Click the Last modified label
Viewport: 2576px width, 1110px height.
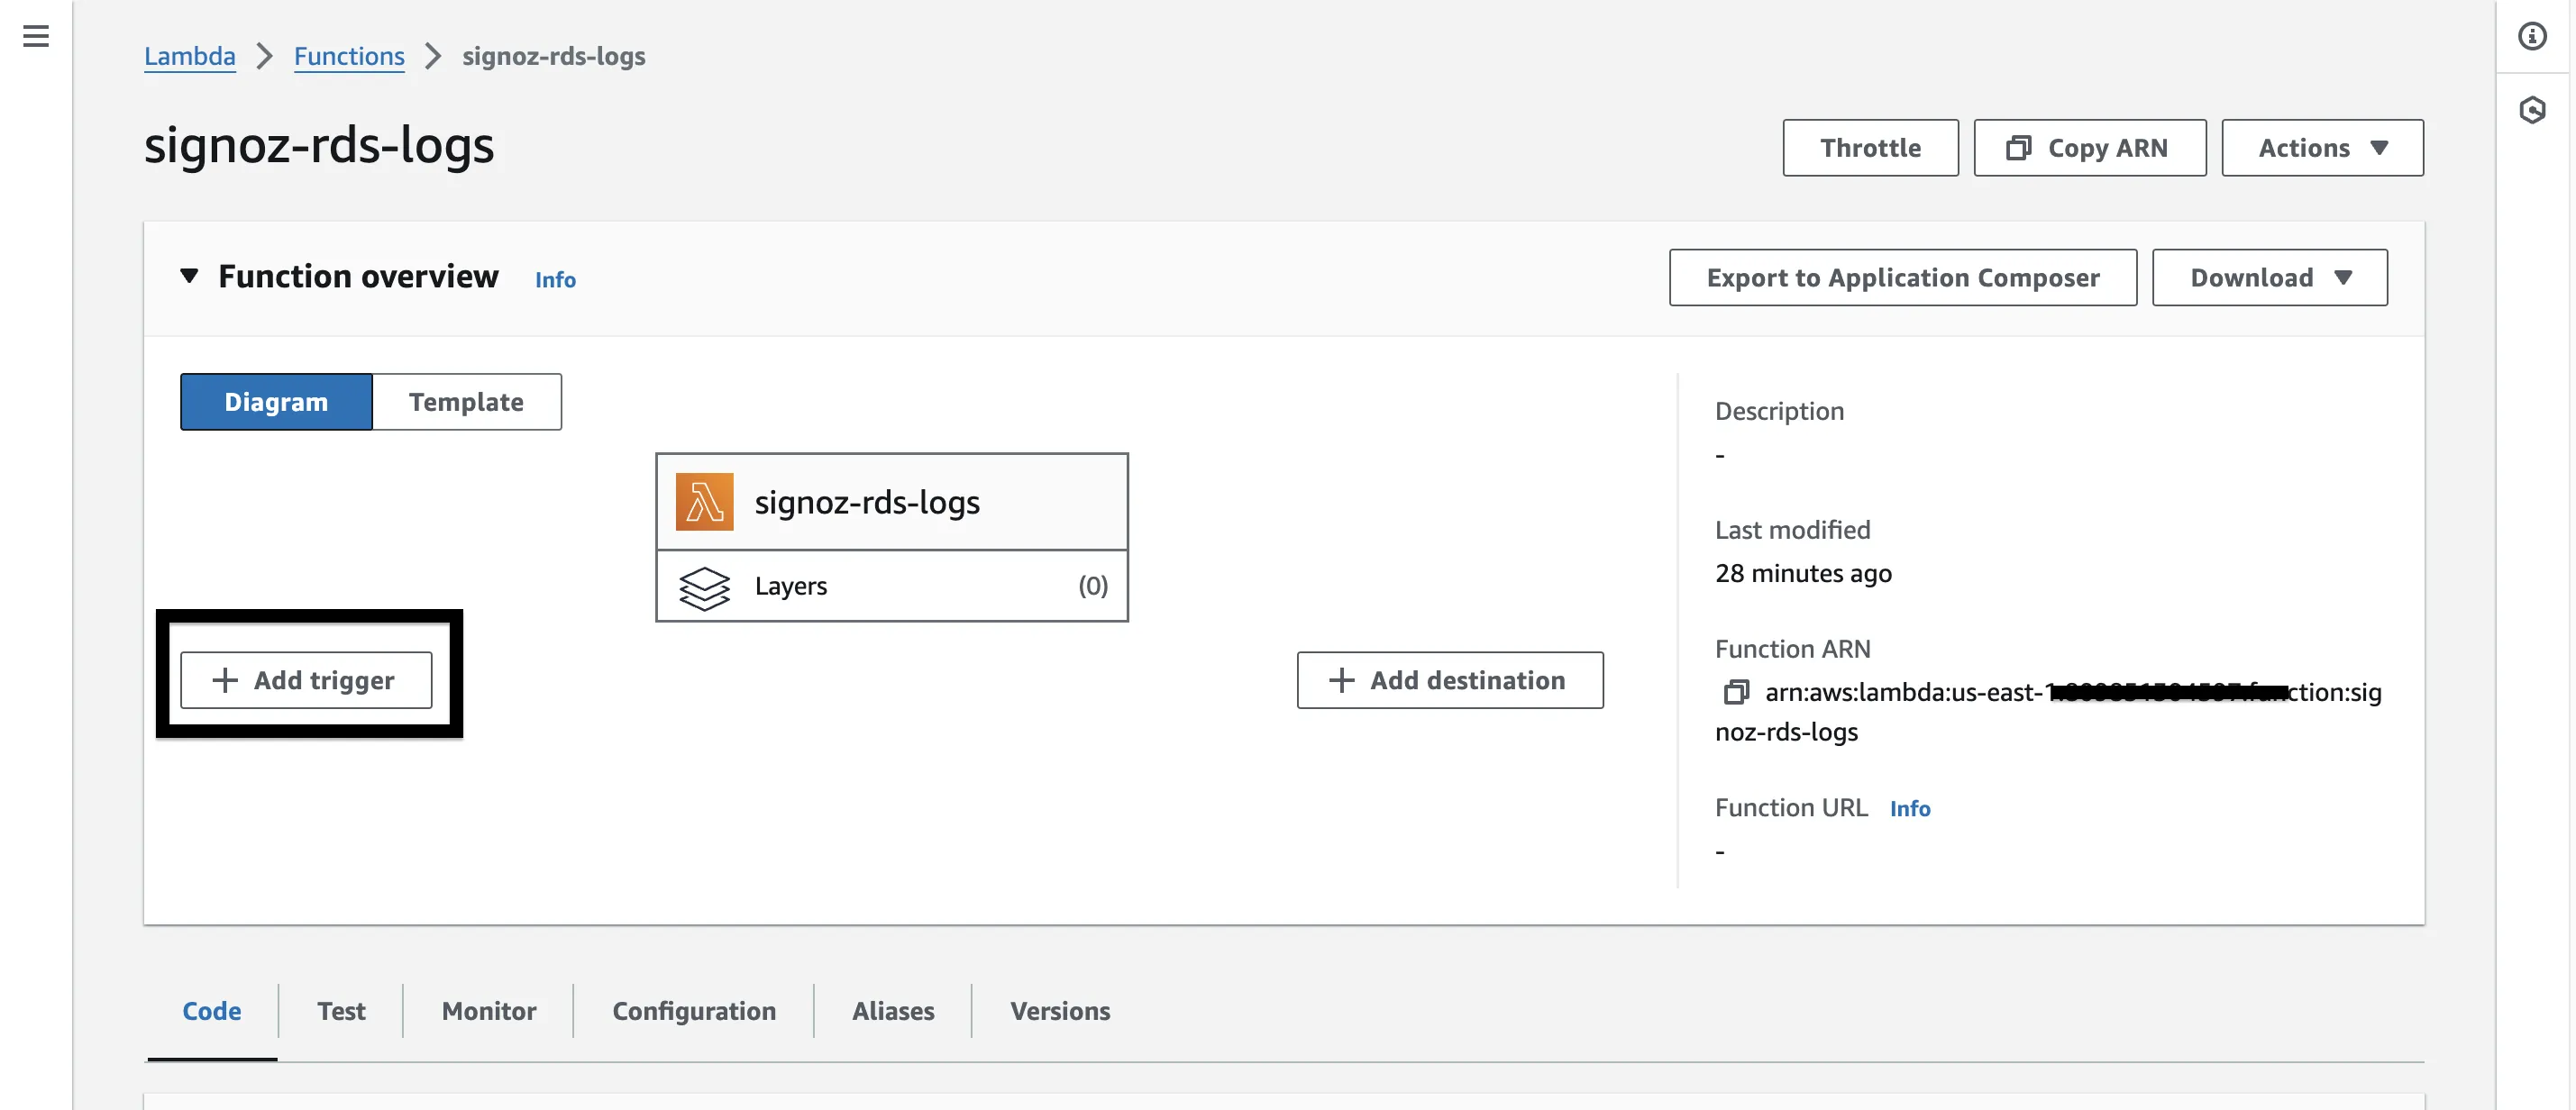[x=1792, y=530]
